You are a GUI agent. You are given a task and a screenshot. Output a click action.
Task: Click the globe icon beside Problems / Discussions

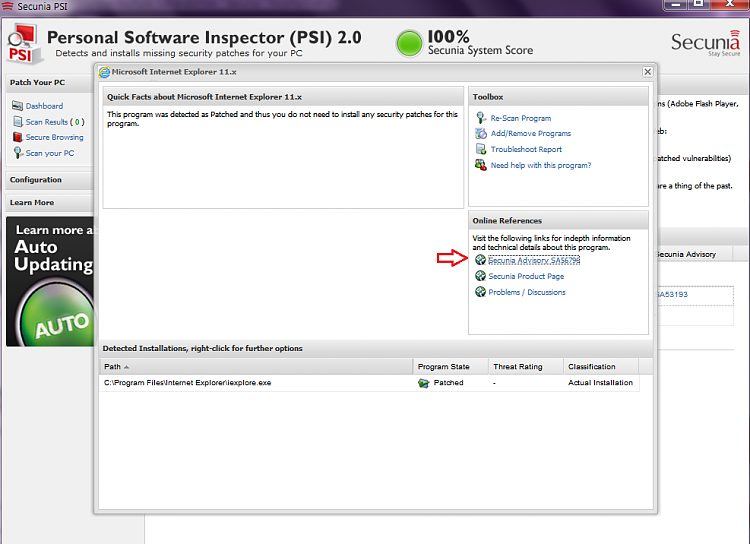coord(480,292)
